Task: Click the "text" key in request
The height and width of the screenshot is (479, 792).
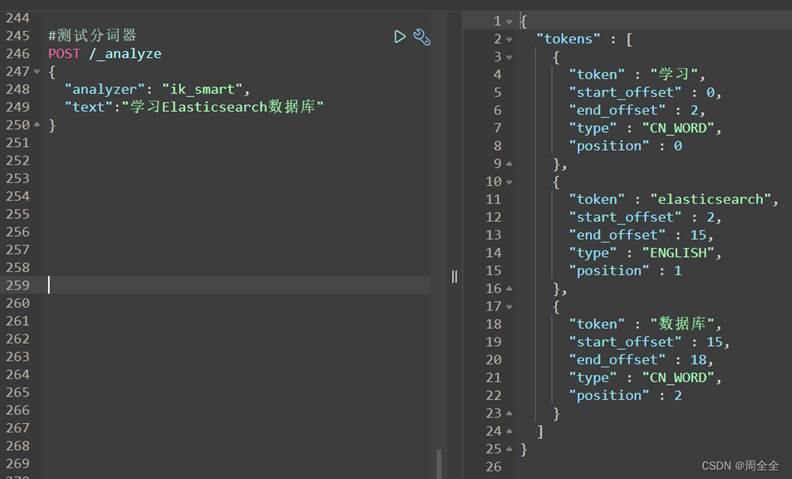Action: tap(88, 107)
